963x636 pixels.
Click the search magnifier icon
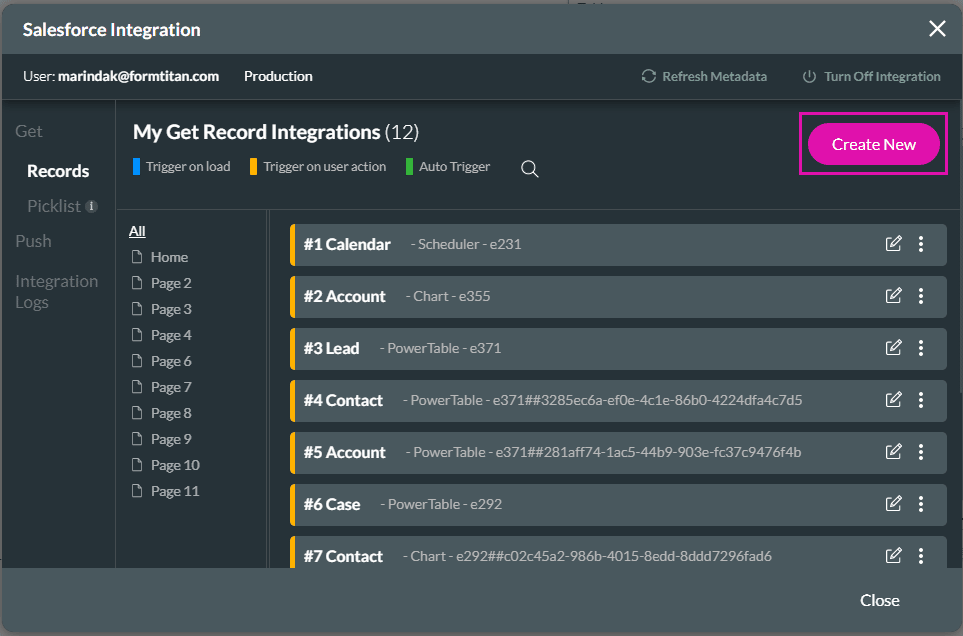529,169
